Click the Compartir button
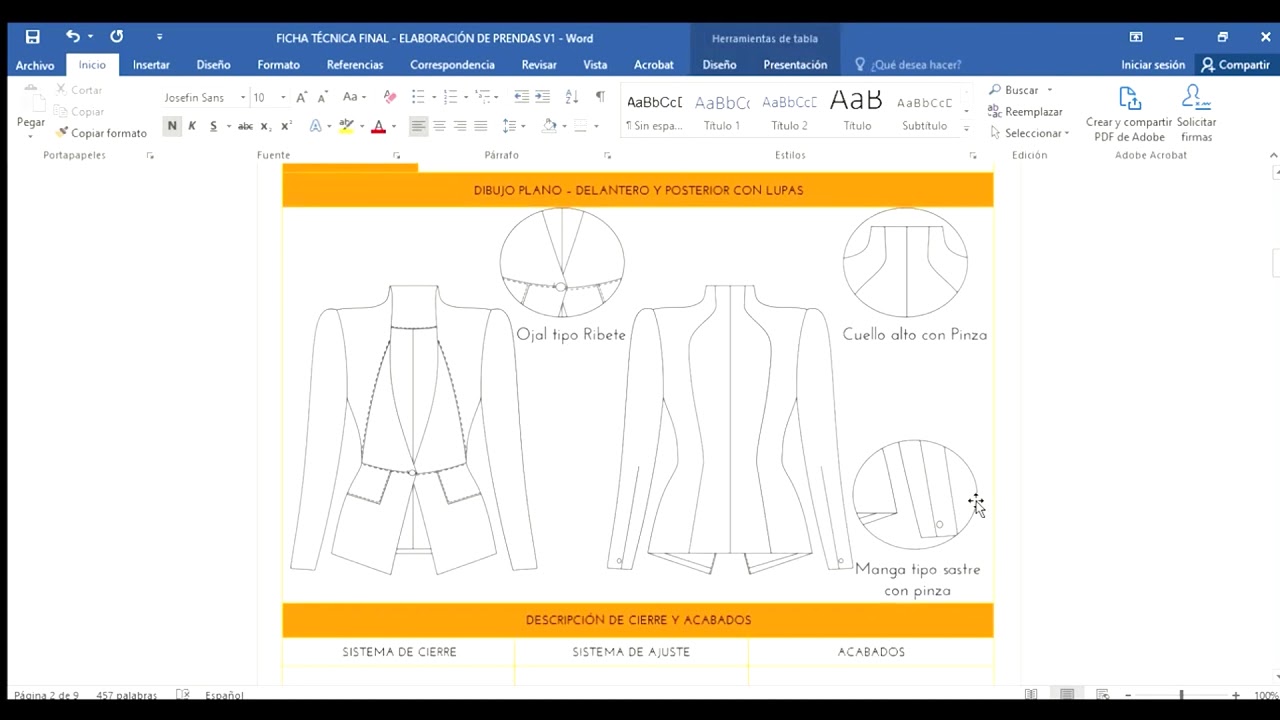The height and width of the screenshot is (720, 1280). point(1236,65)
